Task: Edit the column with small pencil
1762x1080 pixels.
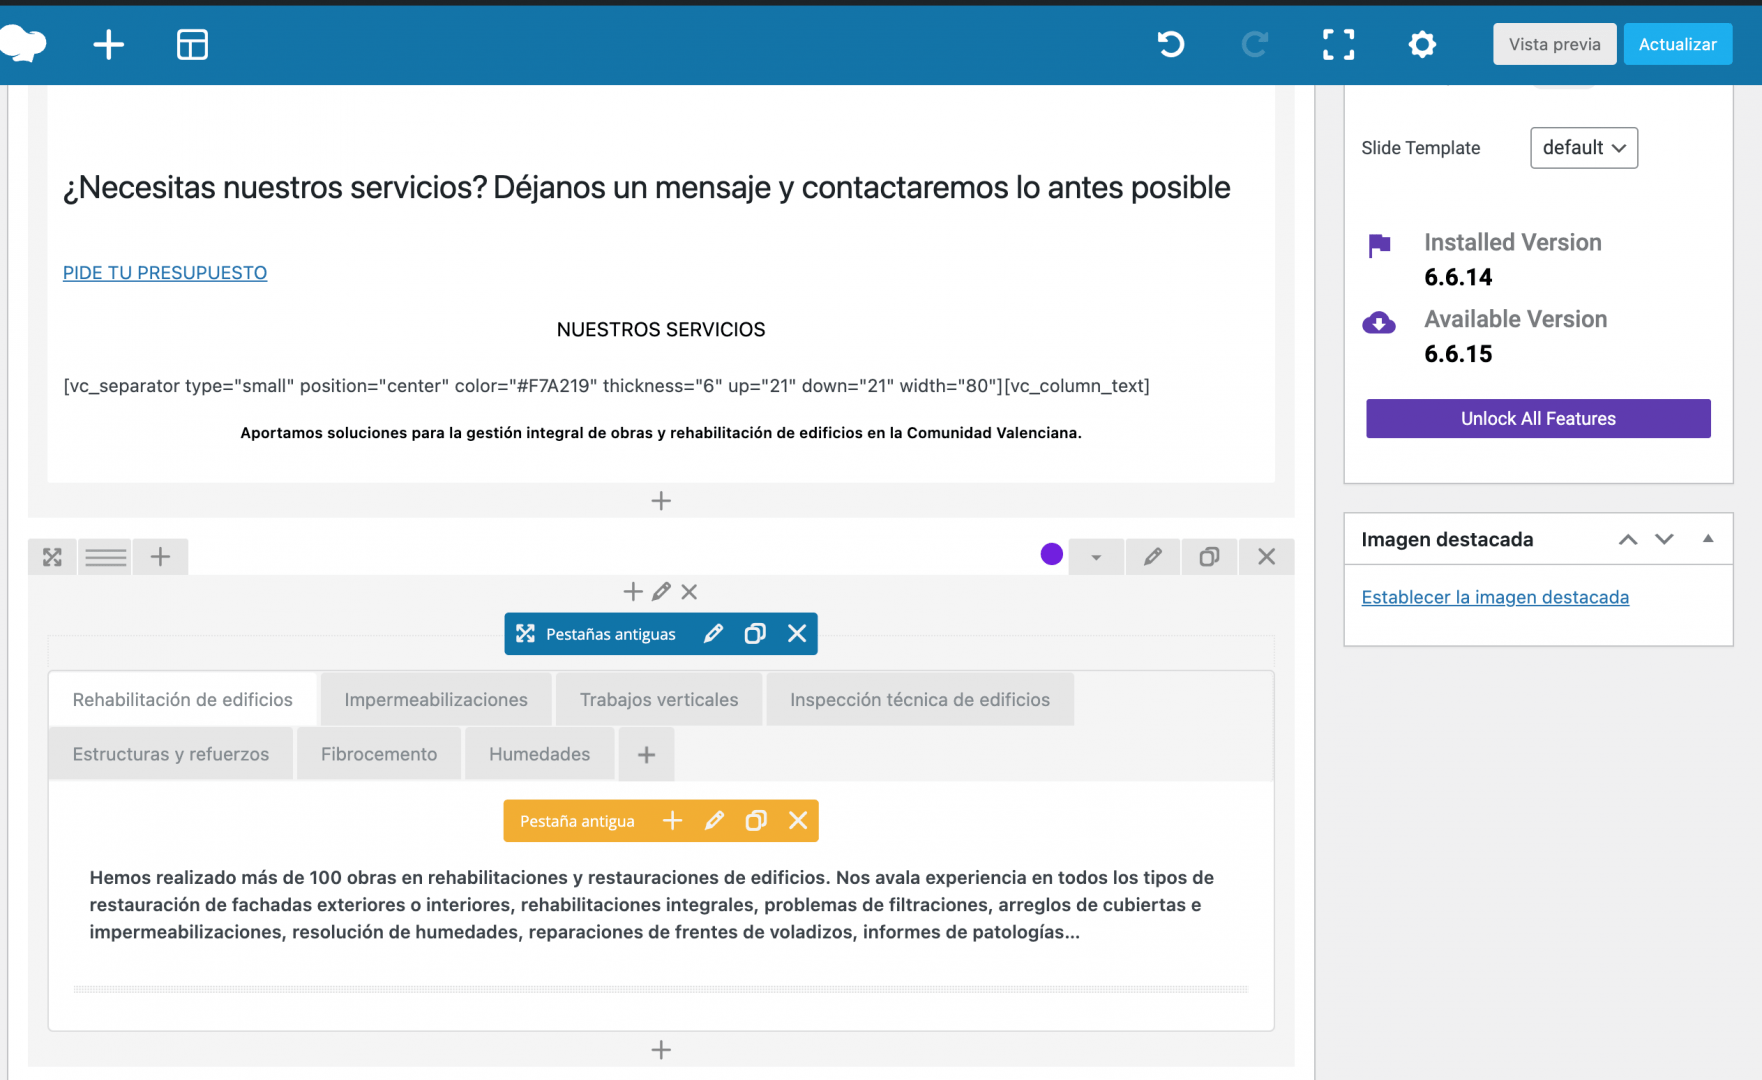Action: tap(661, 592)
